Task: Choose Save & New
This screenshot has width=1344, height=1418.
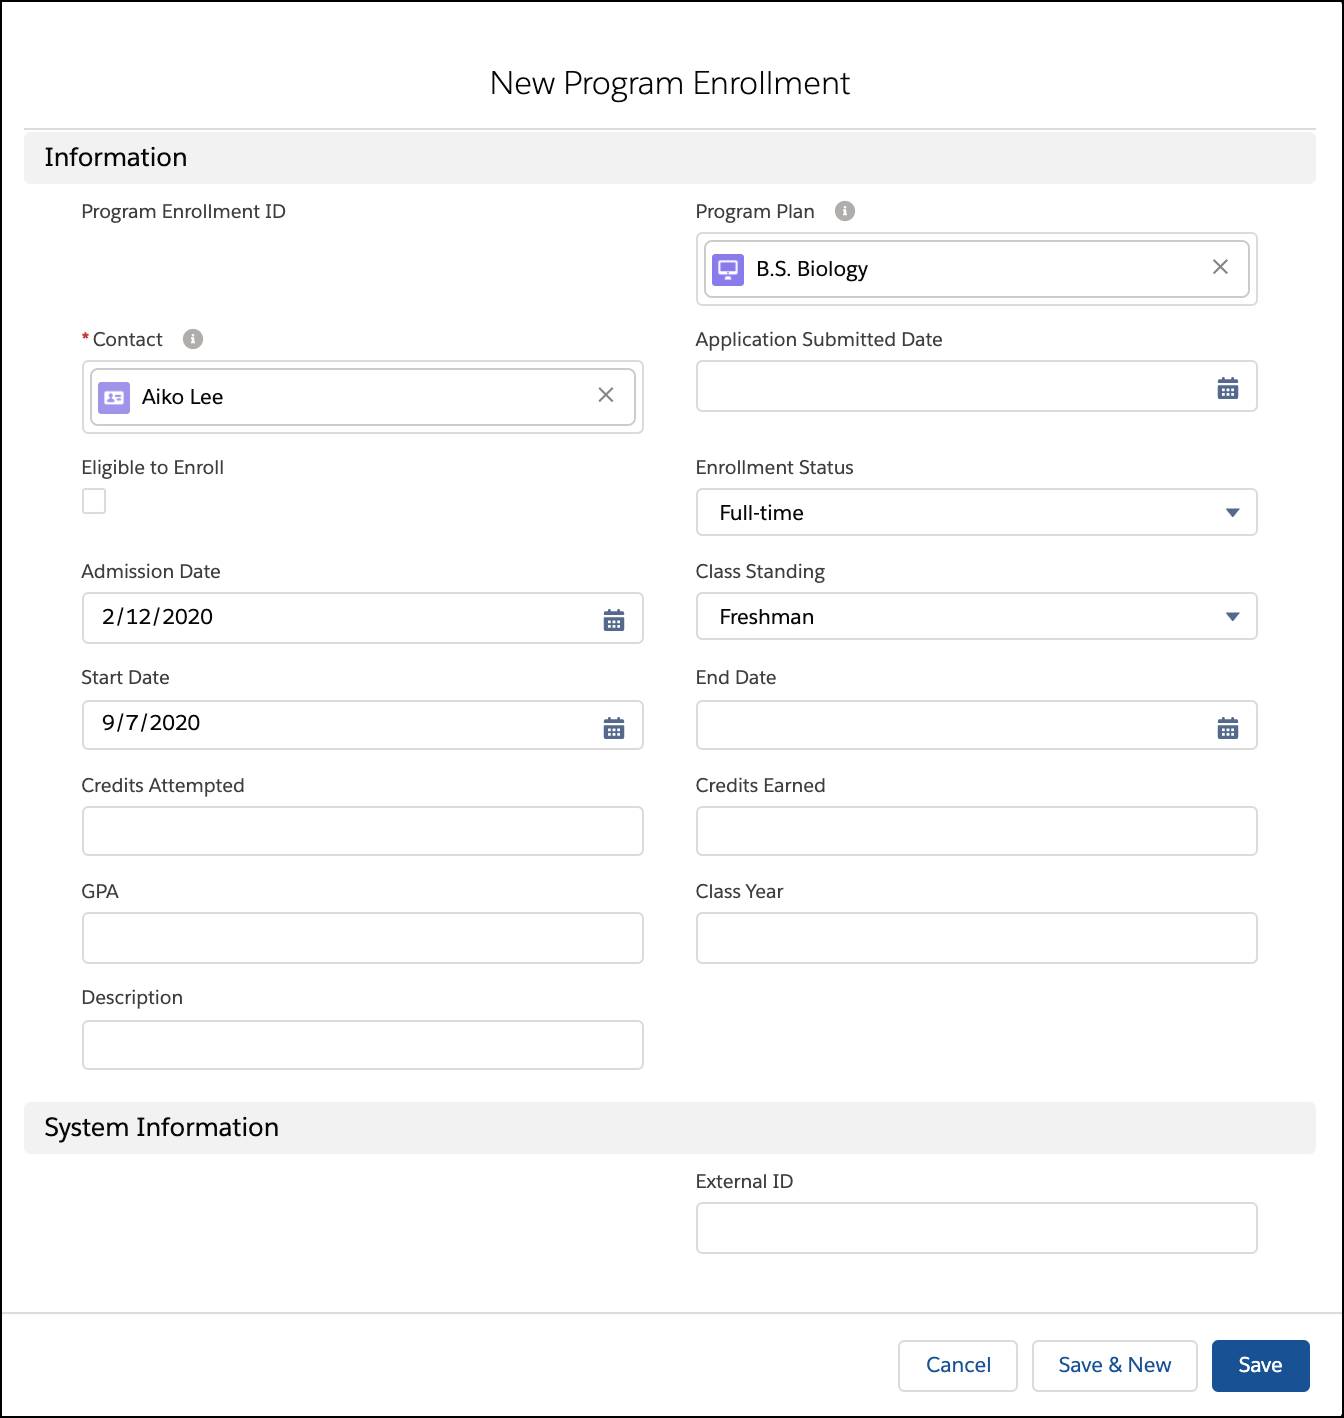Action: 1114,1365
